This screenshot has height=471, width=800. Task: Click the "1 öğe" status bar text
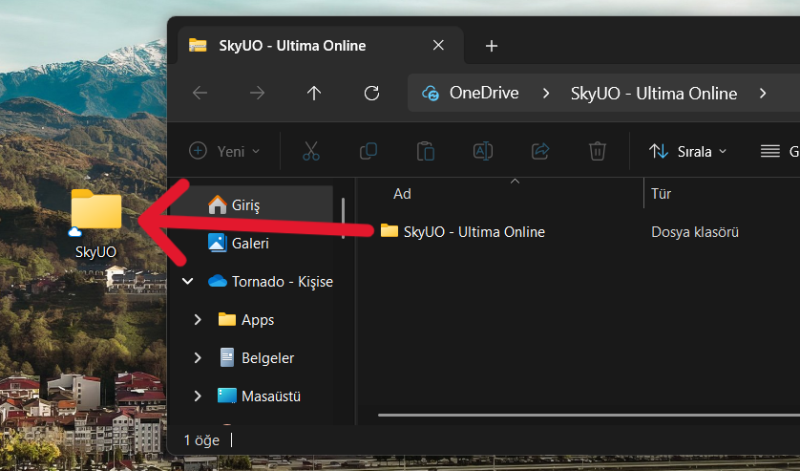tap(202, 440)
